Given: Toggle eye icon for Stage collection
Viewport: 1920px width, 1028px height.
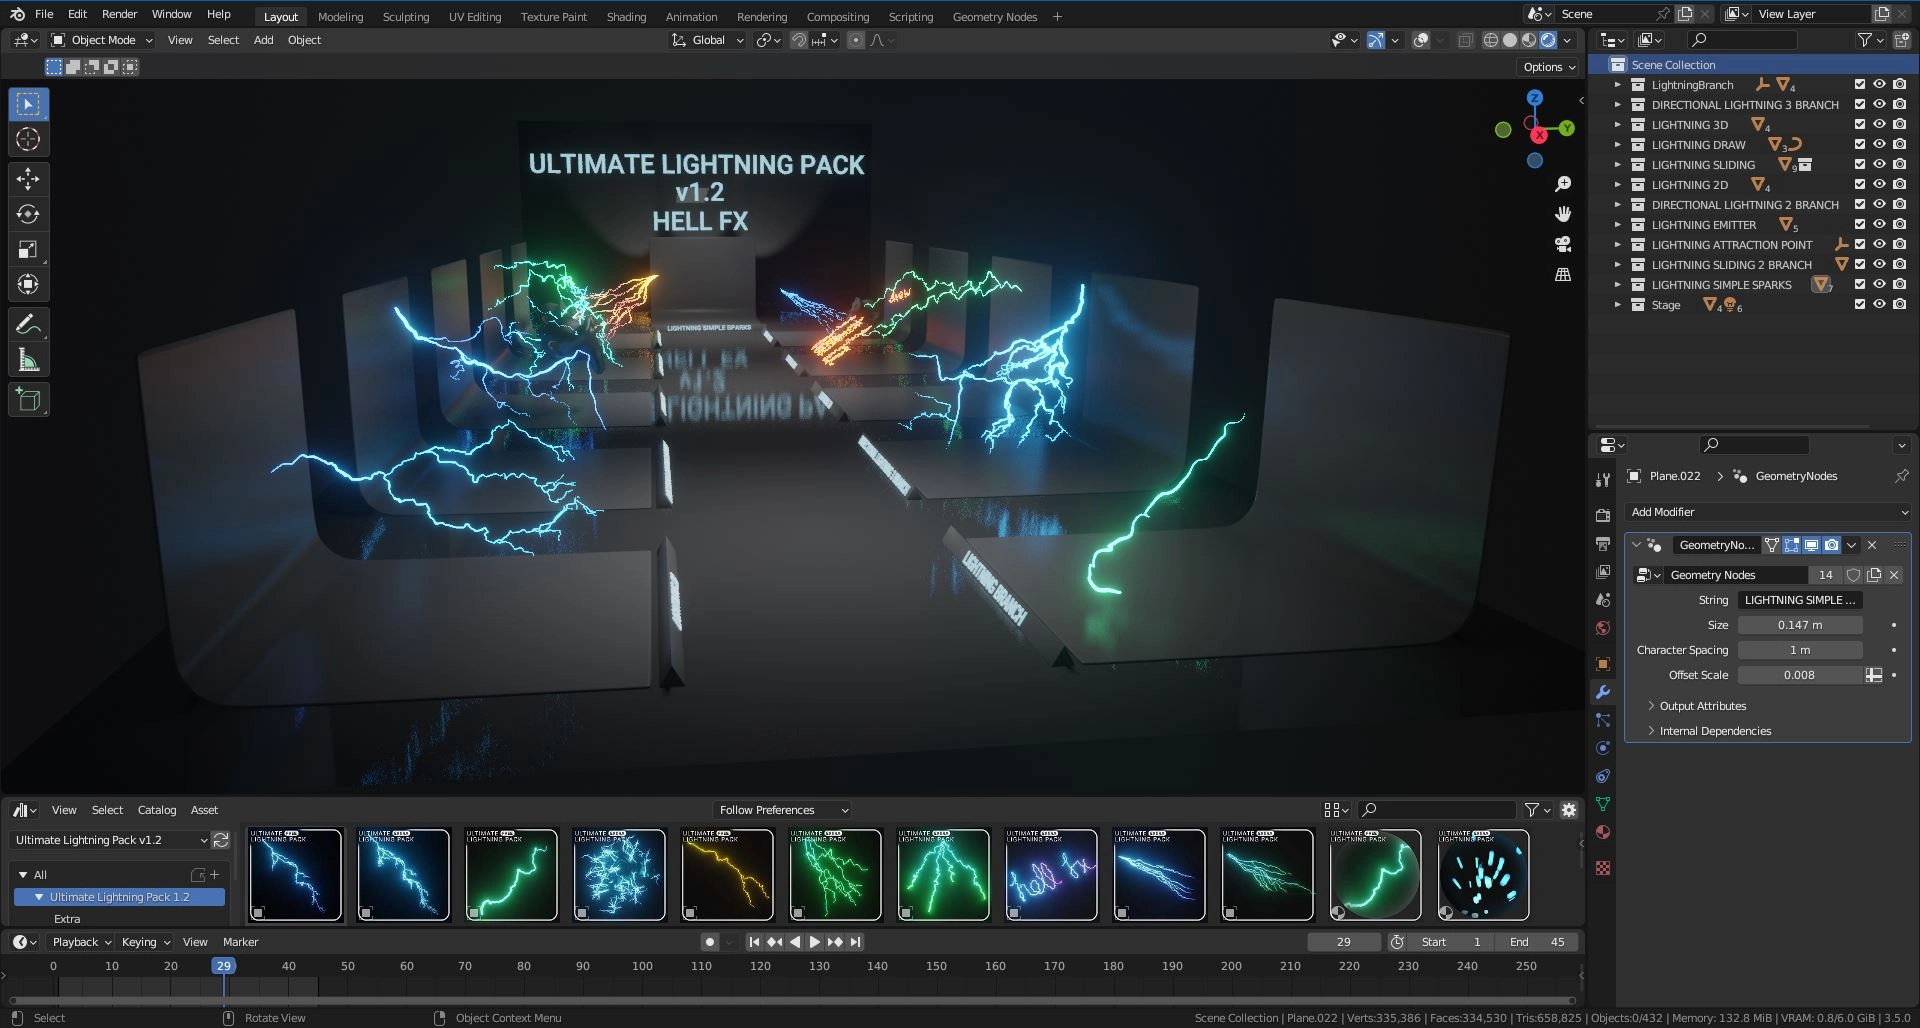Looking at the screenshot, I should (1879, 305).
